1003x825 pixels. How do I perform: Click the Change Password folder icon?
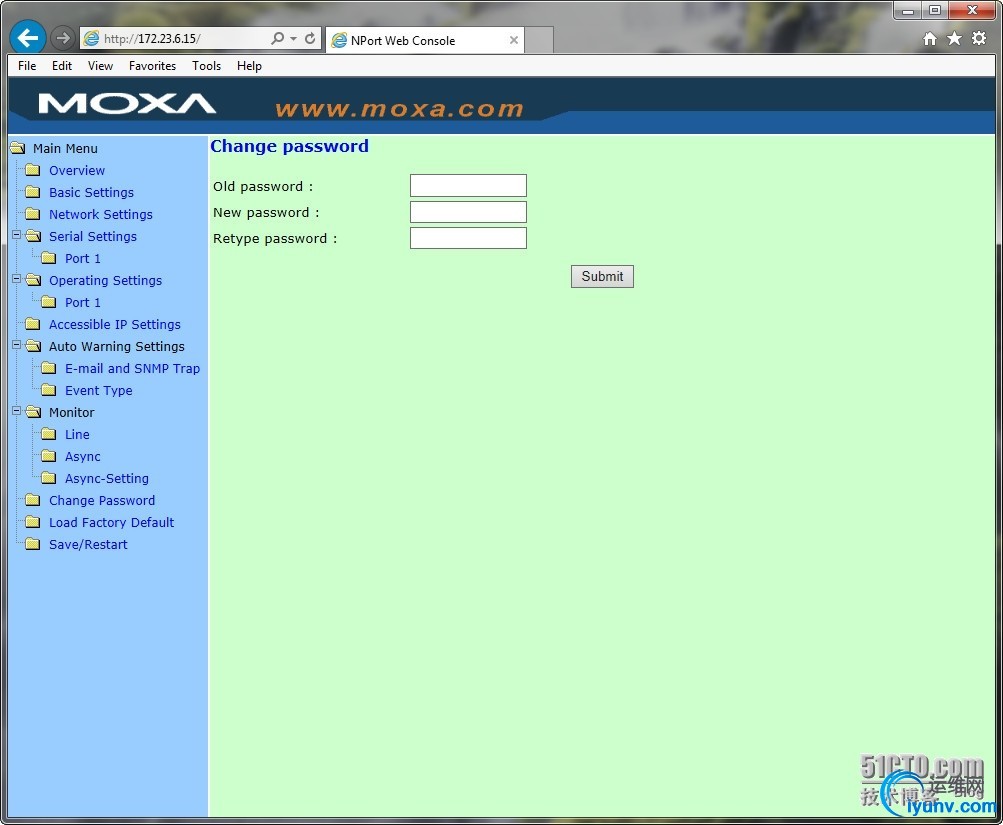33,499
